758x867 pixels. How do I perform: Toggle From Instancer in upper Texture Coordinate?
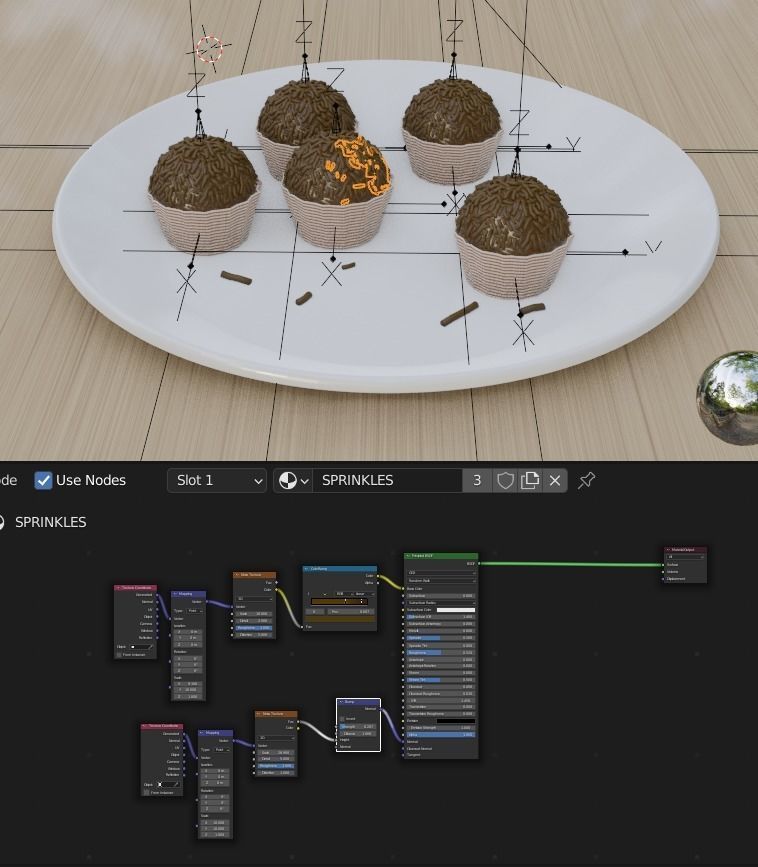(119, 655)
